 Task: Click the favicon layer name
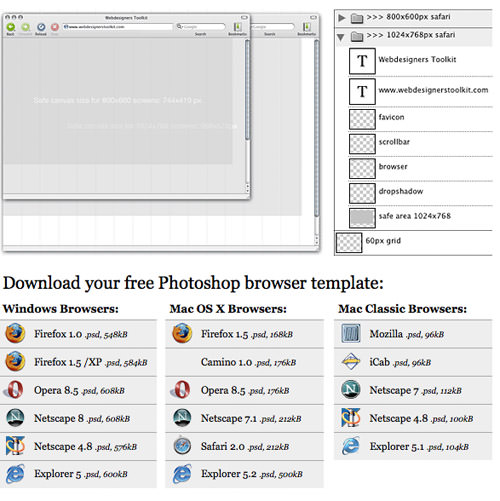point(391,117)
